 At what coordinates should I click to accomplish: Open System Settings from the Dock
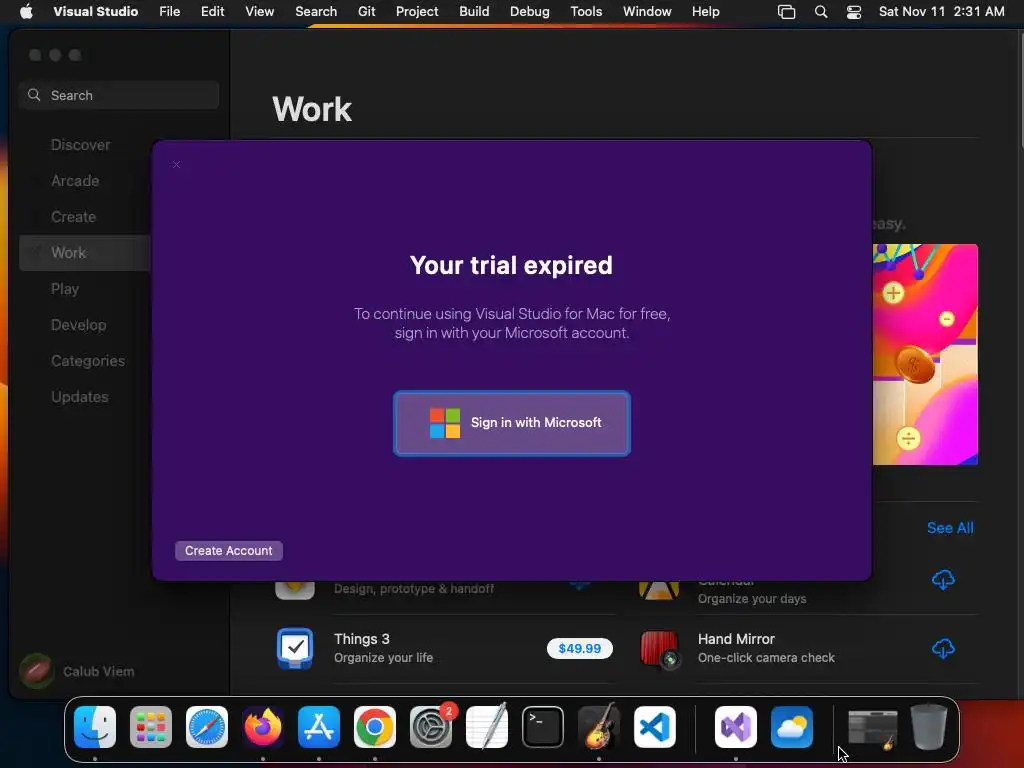(431, 727)
